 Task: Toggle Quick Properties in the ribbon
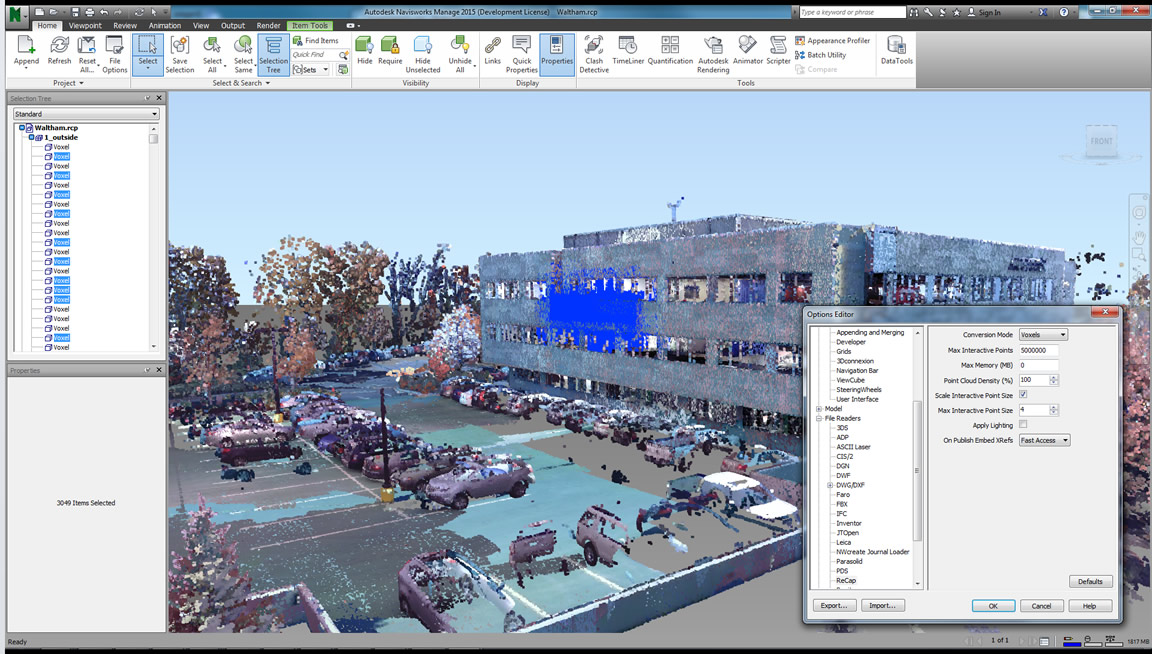[x=522, y=54]
